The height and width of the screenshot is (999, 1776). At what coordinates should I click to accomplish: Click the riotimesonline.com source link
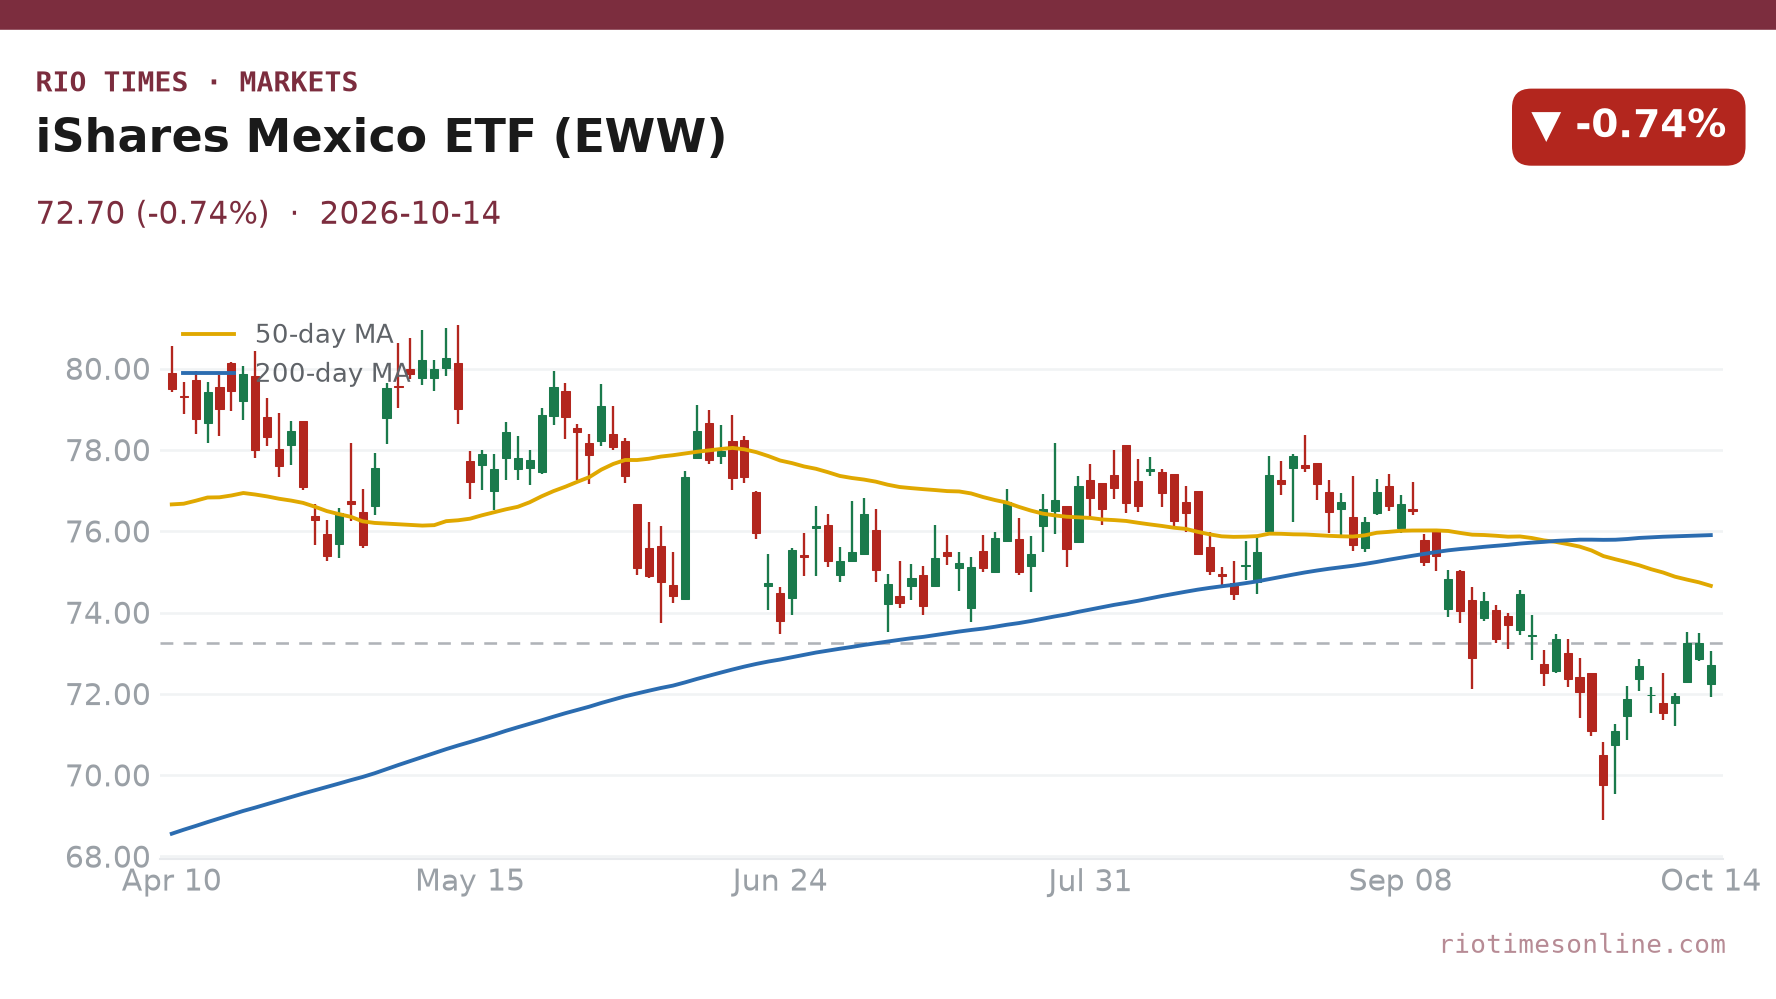pos(1582,945)
